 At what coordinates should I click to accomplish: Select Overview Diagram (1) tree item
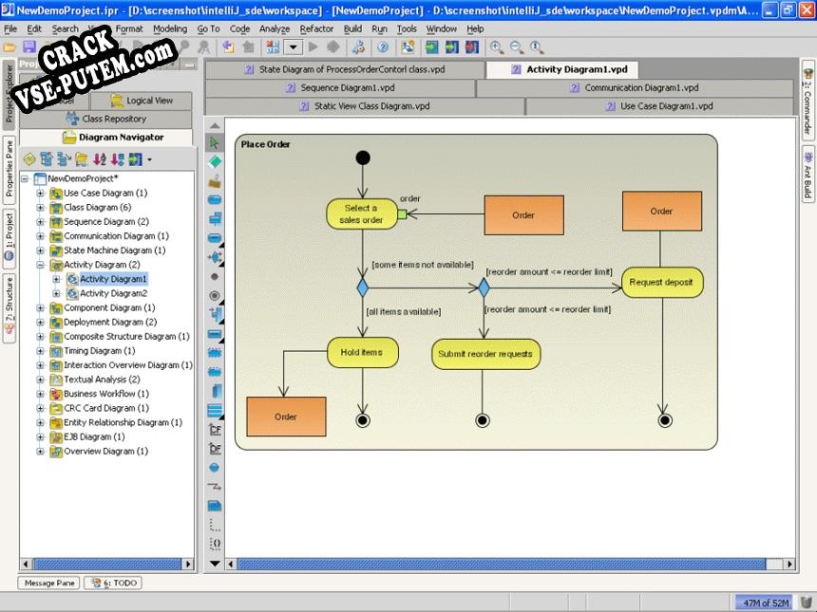coord(106,451)
